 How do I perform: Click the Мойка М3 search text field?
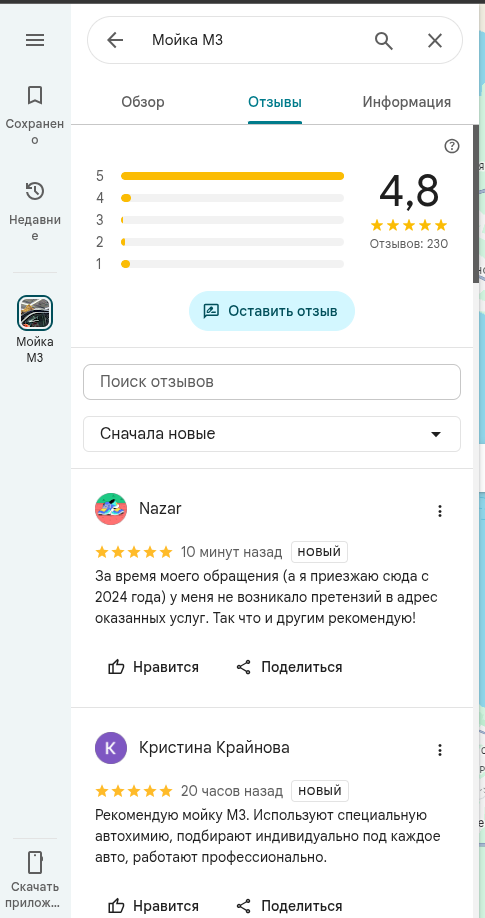[x=187, y=40]
